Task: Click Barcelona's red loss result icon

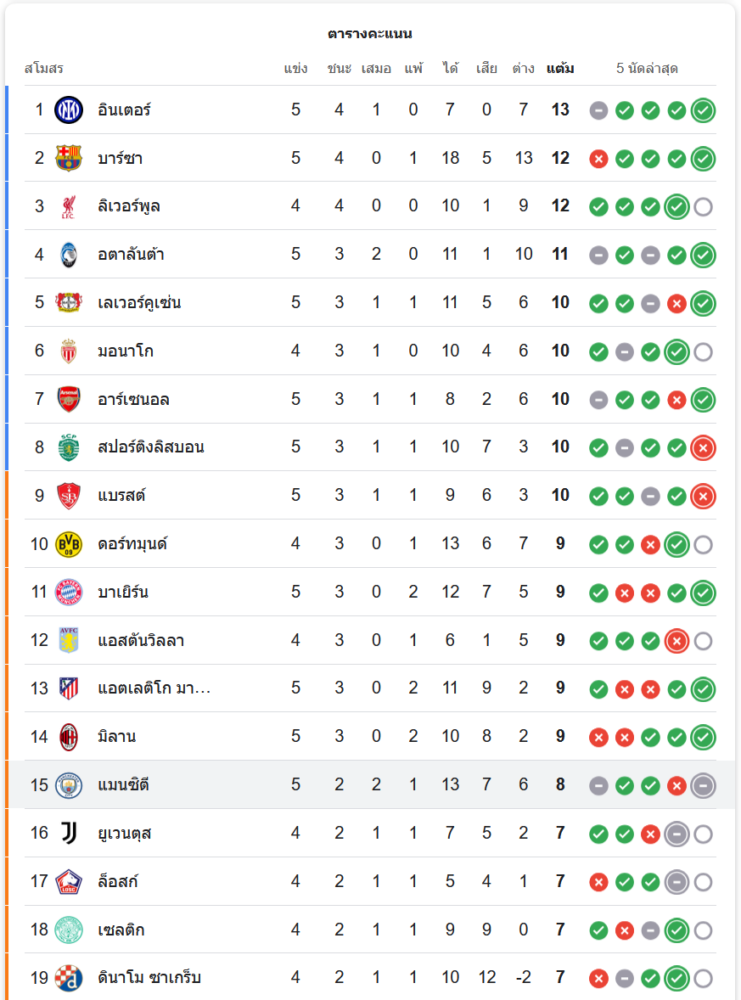Action: [599, 158]
